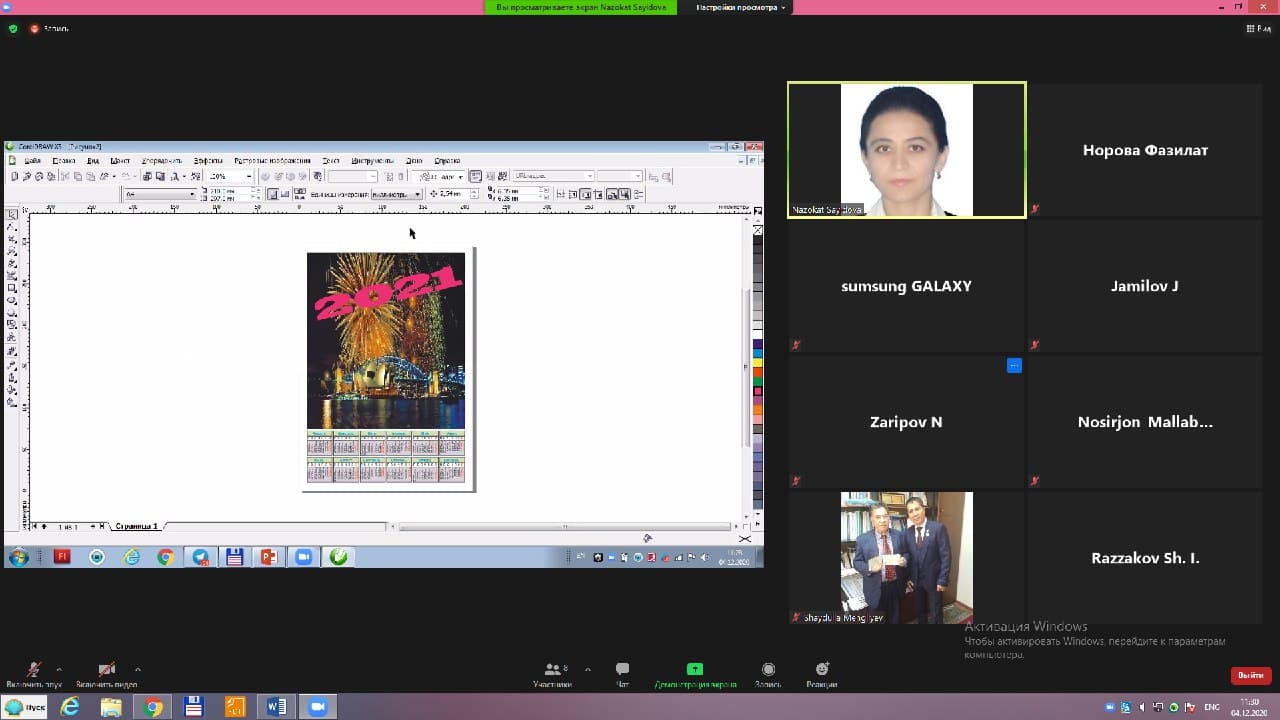Click ENG language indicator in tray
Viewport: 1280px width, 720px height.
(x=1212, y=707)
